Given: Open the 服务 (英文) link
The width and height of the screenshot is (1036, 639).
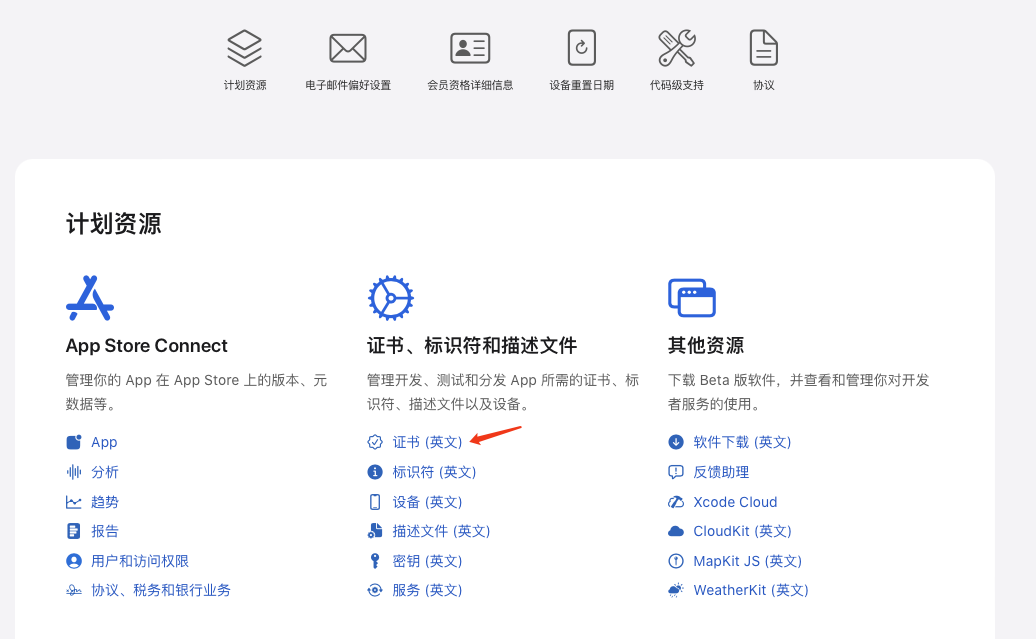Looking at the screenshot, I should point(427,590).
